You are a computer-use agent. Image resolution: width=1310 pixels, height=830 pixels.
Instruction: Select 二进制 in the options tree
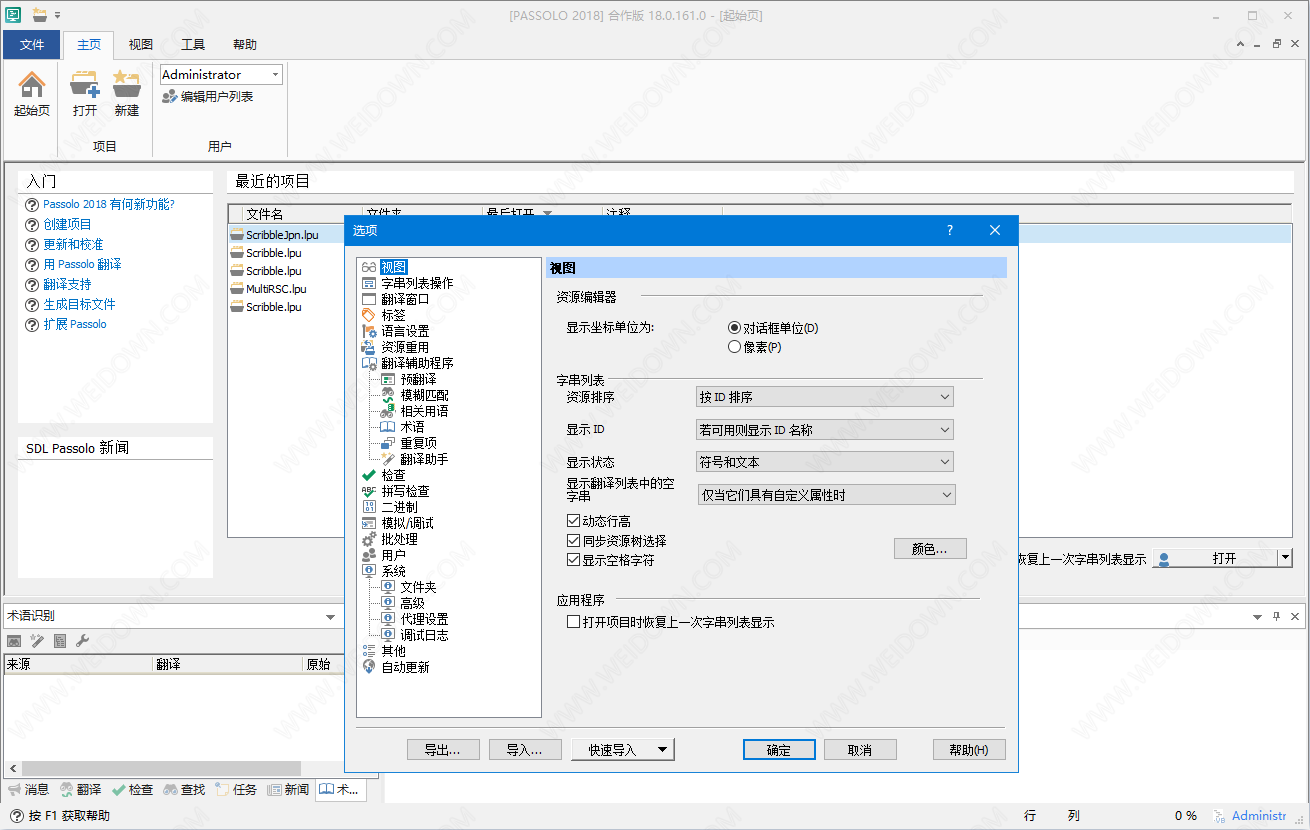[x=399, y=507]
